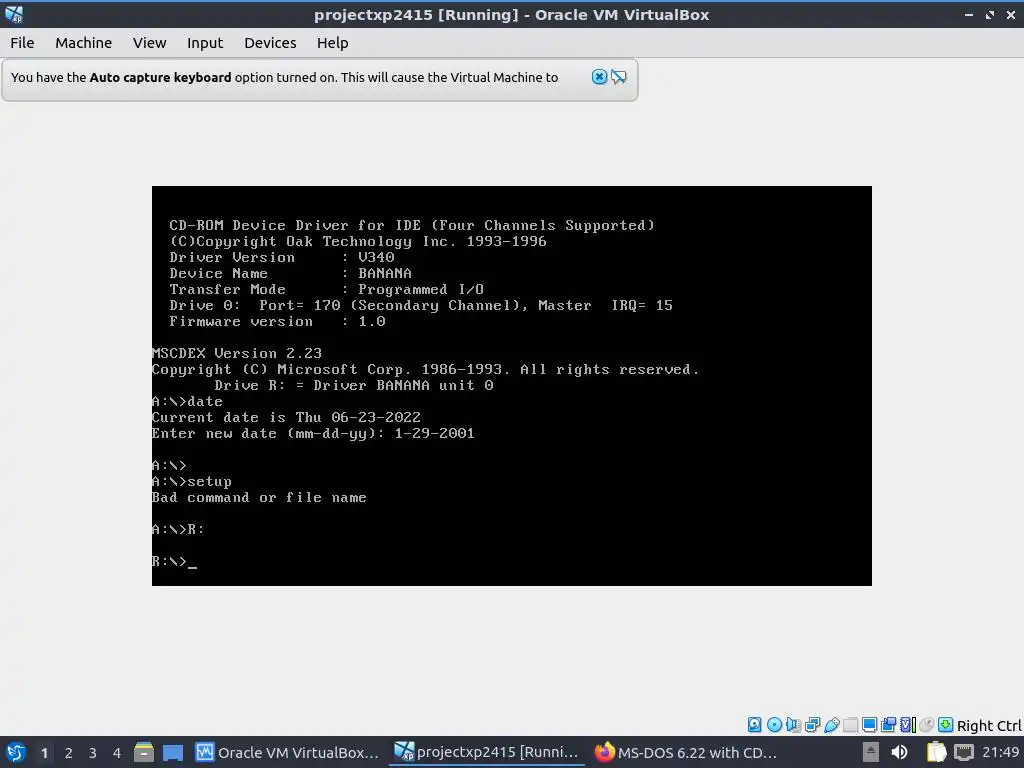Switch to workspace 3
The height and width of the screenshot is (768, 1024).
coord(93,753)
